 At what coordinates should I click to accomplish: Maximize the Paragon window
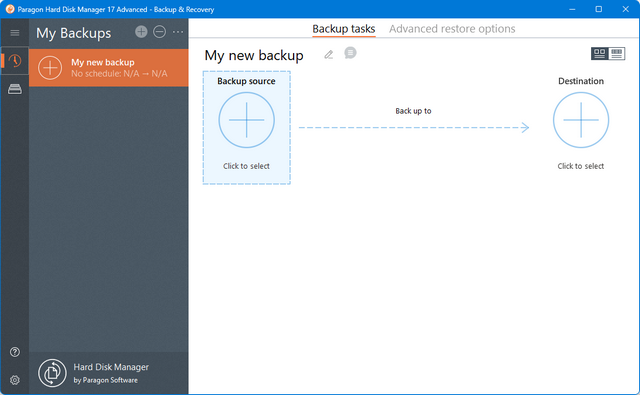click(599, 9)
